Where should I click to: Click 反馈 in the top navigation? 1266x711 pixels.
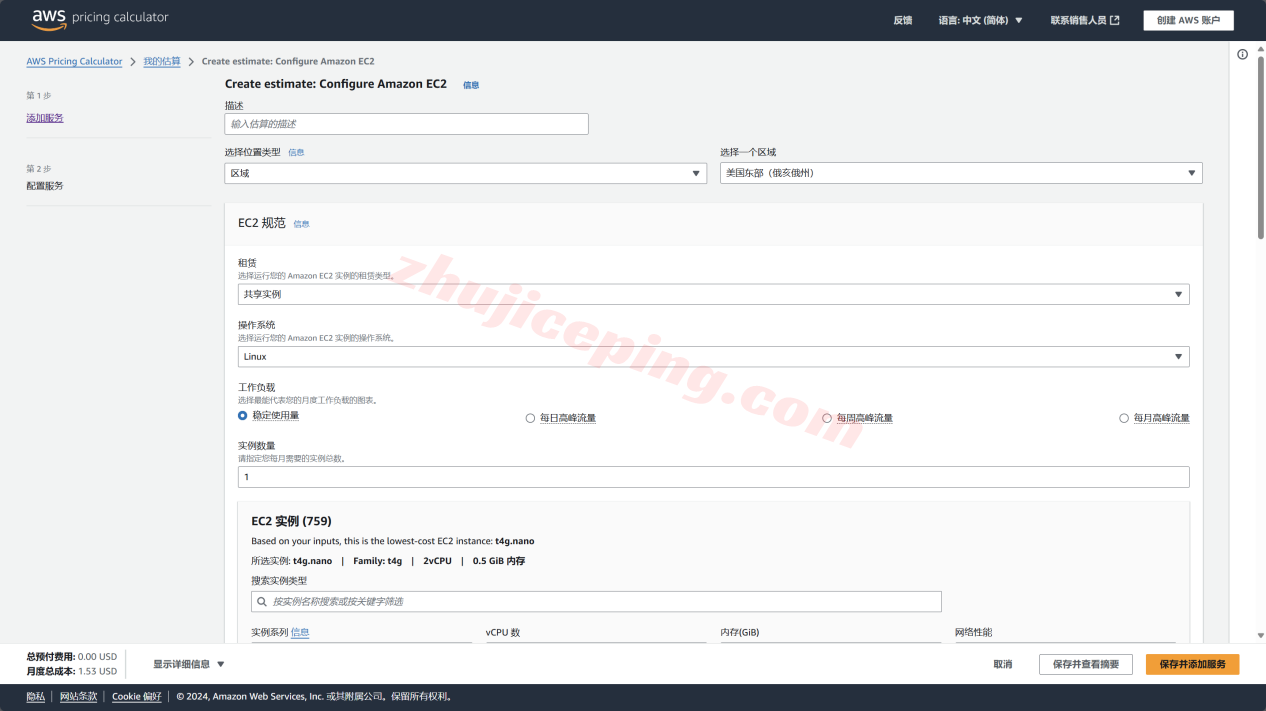click(903, 20)
